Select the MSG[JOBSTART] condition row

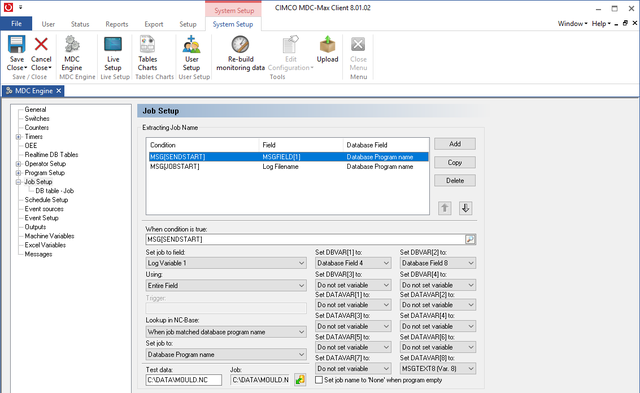tap(288, 167)
